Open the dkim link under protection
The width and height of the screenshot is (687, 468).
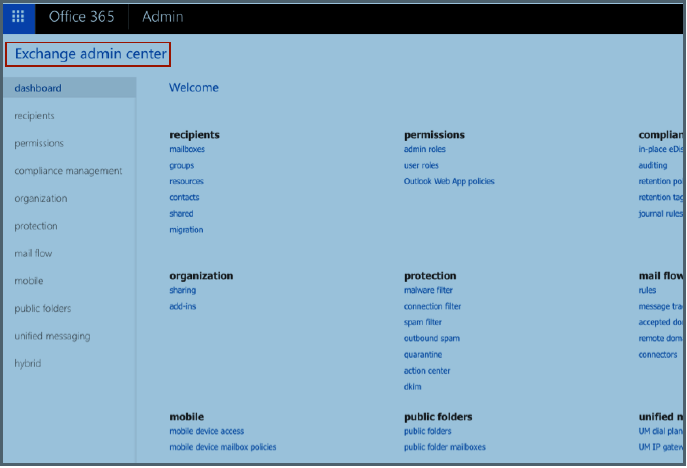click(413, 387)
